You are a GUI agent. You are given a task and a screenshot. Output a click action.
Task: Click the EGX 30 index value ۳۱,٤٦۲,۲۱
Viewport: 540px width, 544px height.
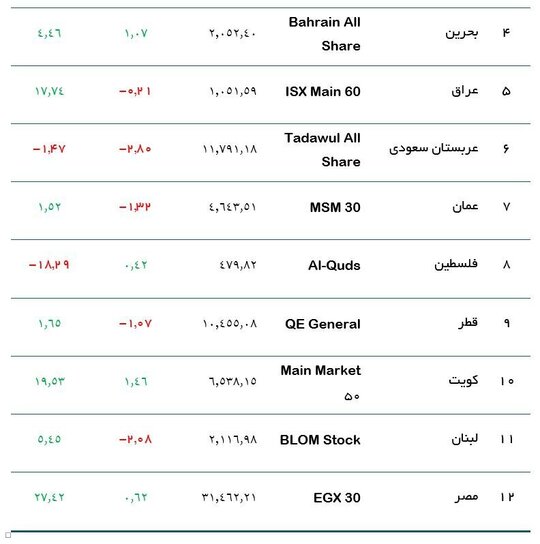(229, 498)
